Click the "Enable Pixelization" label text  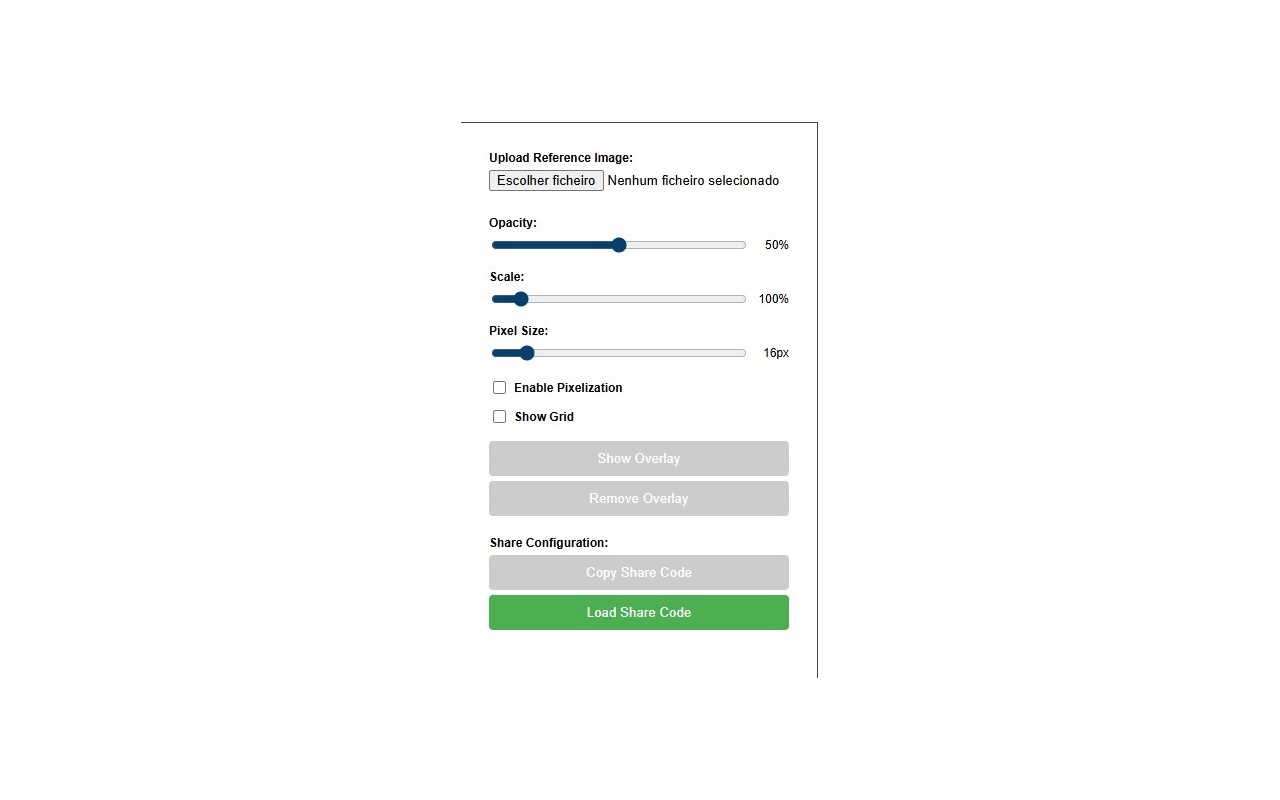[x=568, y=388]
